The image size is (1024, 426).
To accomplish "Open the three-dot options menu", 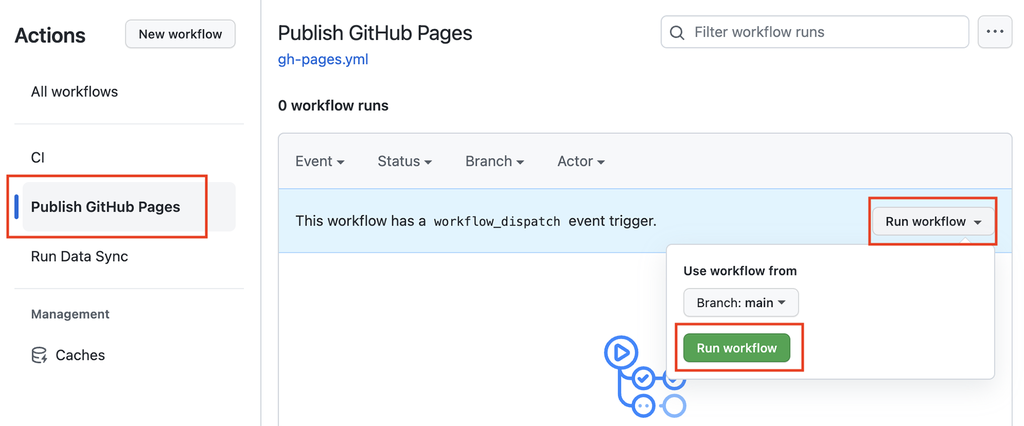I will coord(994,32).
